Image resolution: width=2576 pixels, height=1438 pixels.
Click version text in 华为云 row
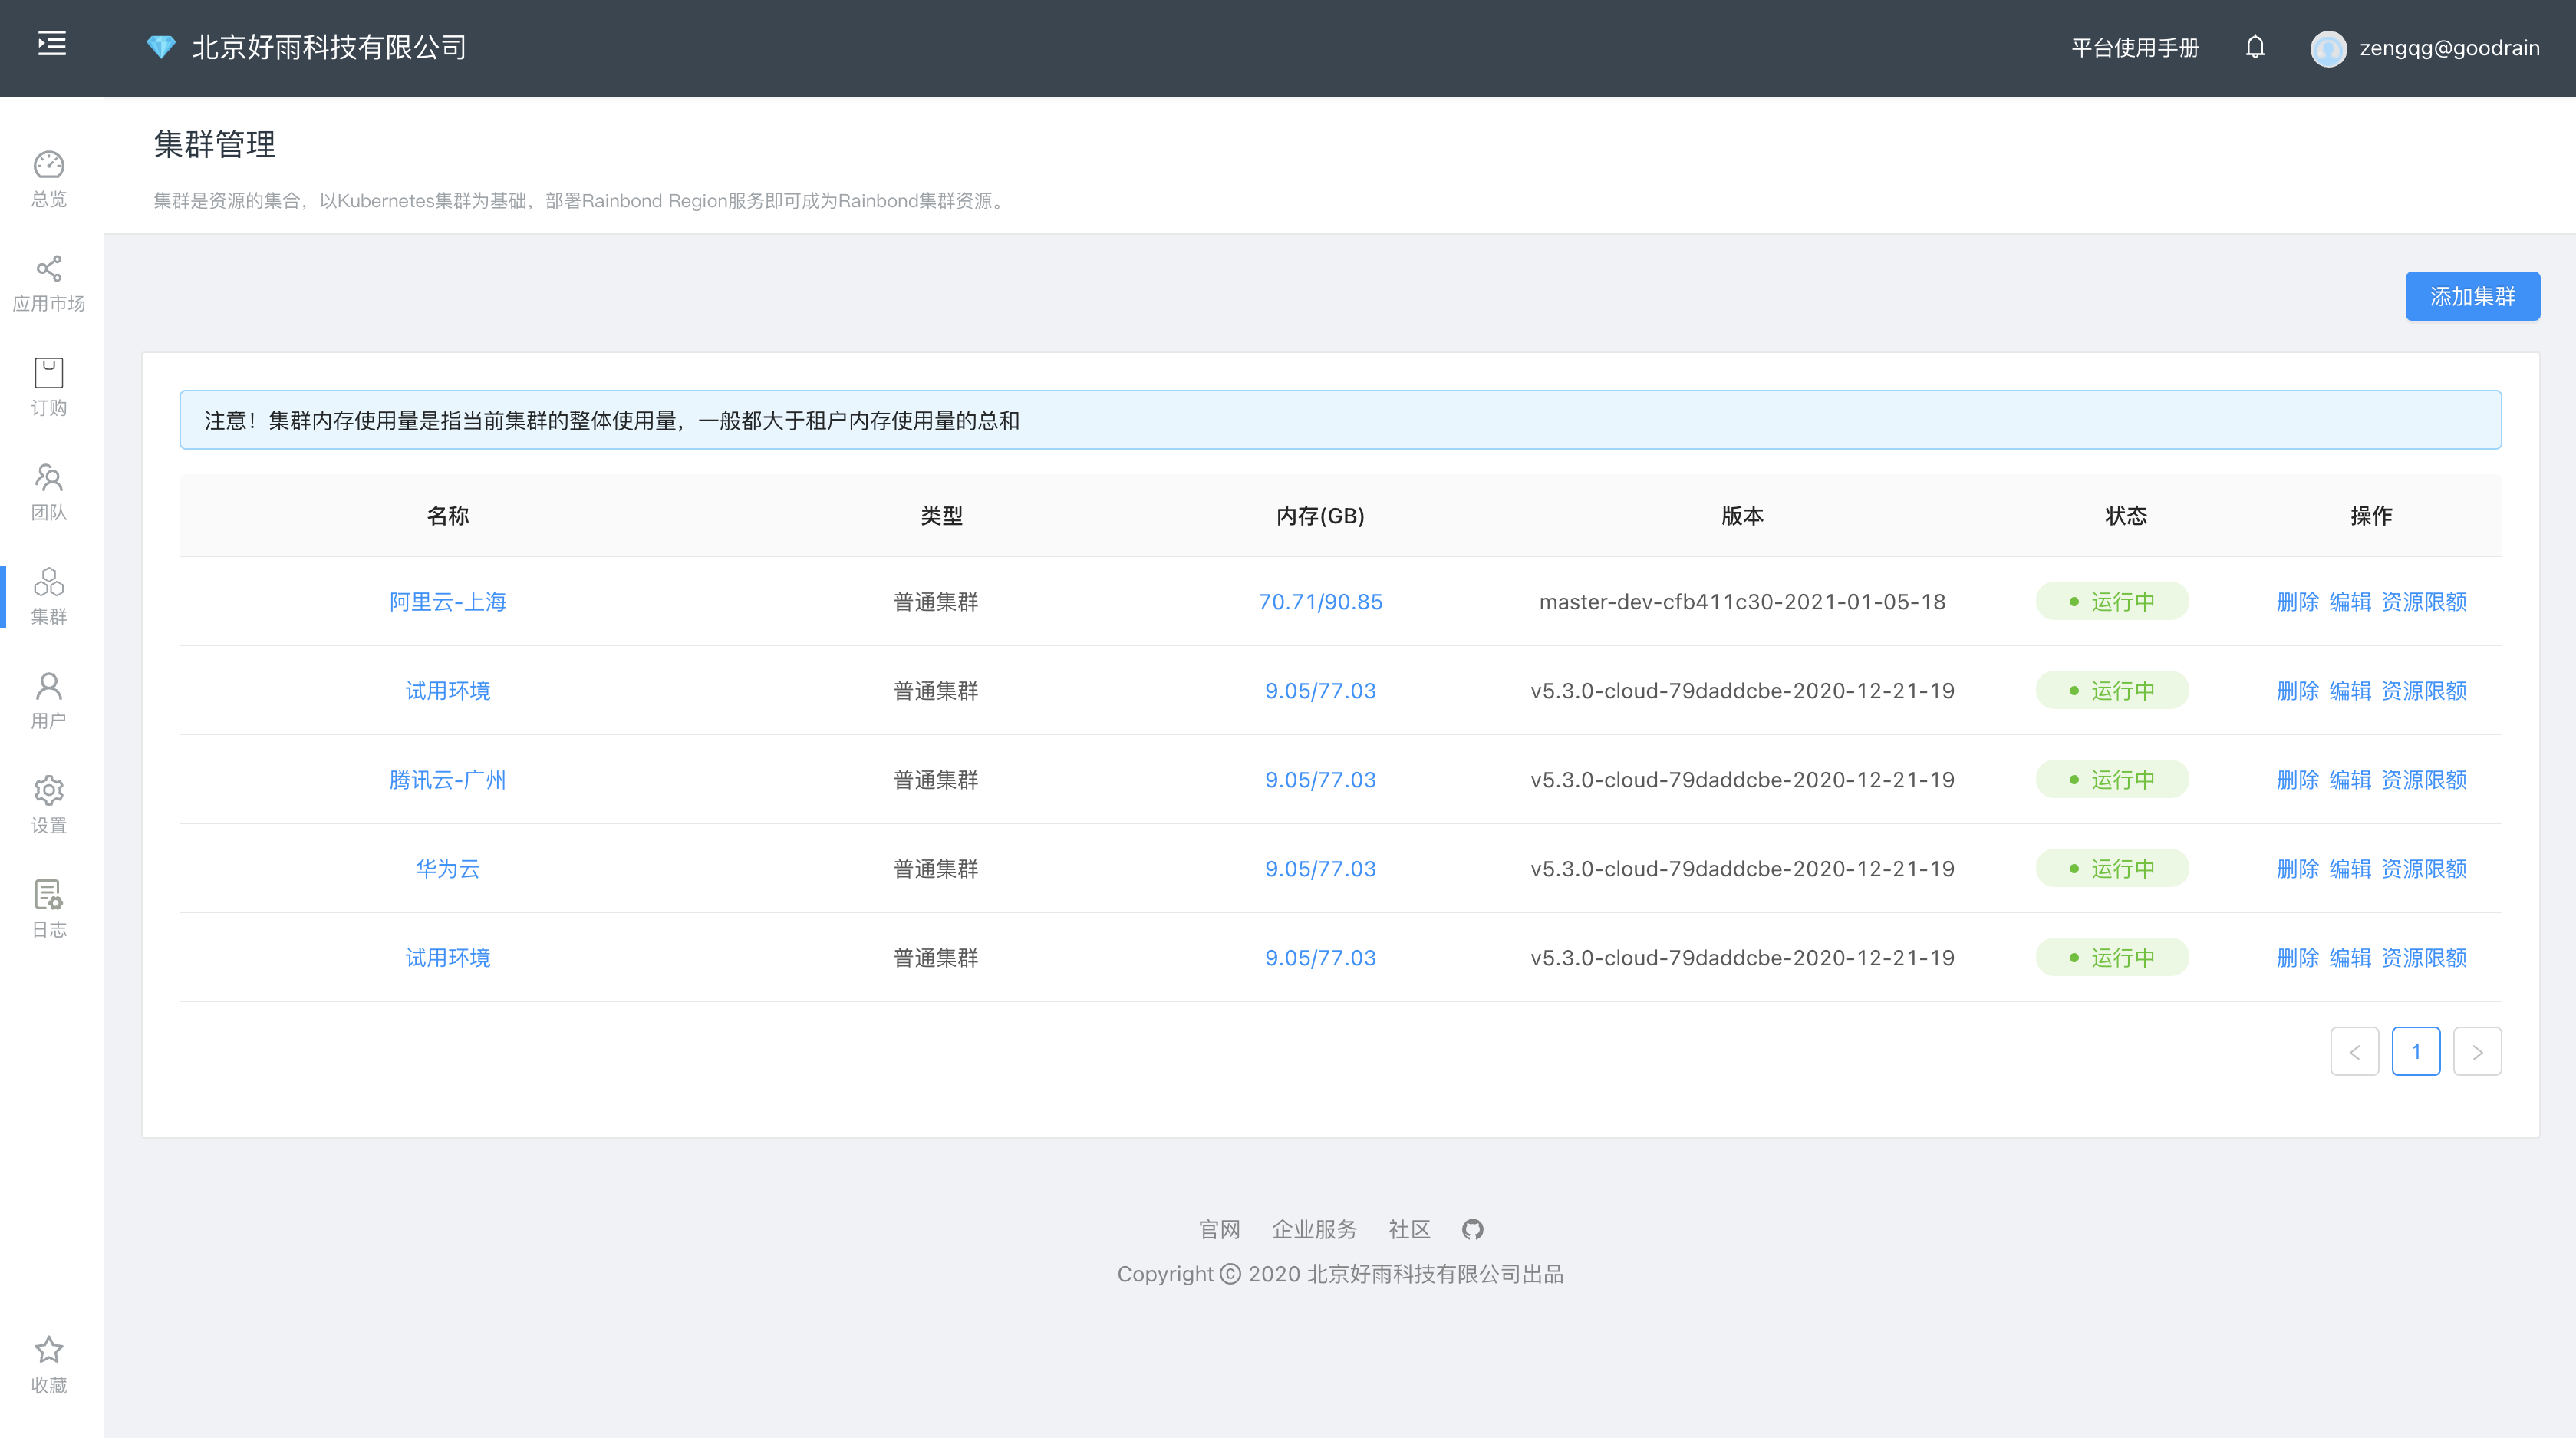[x=1742, y=868]
